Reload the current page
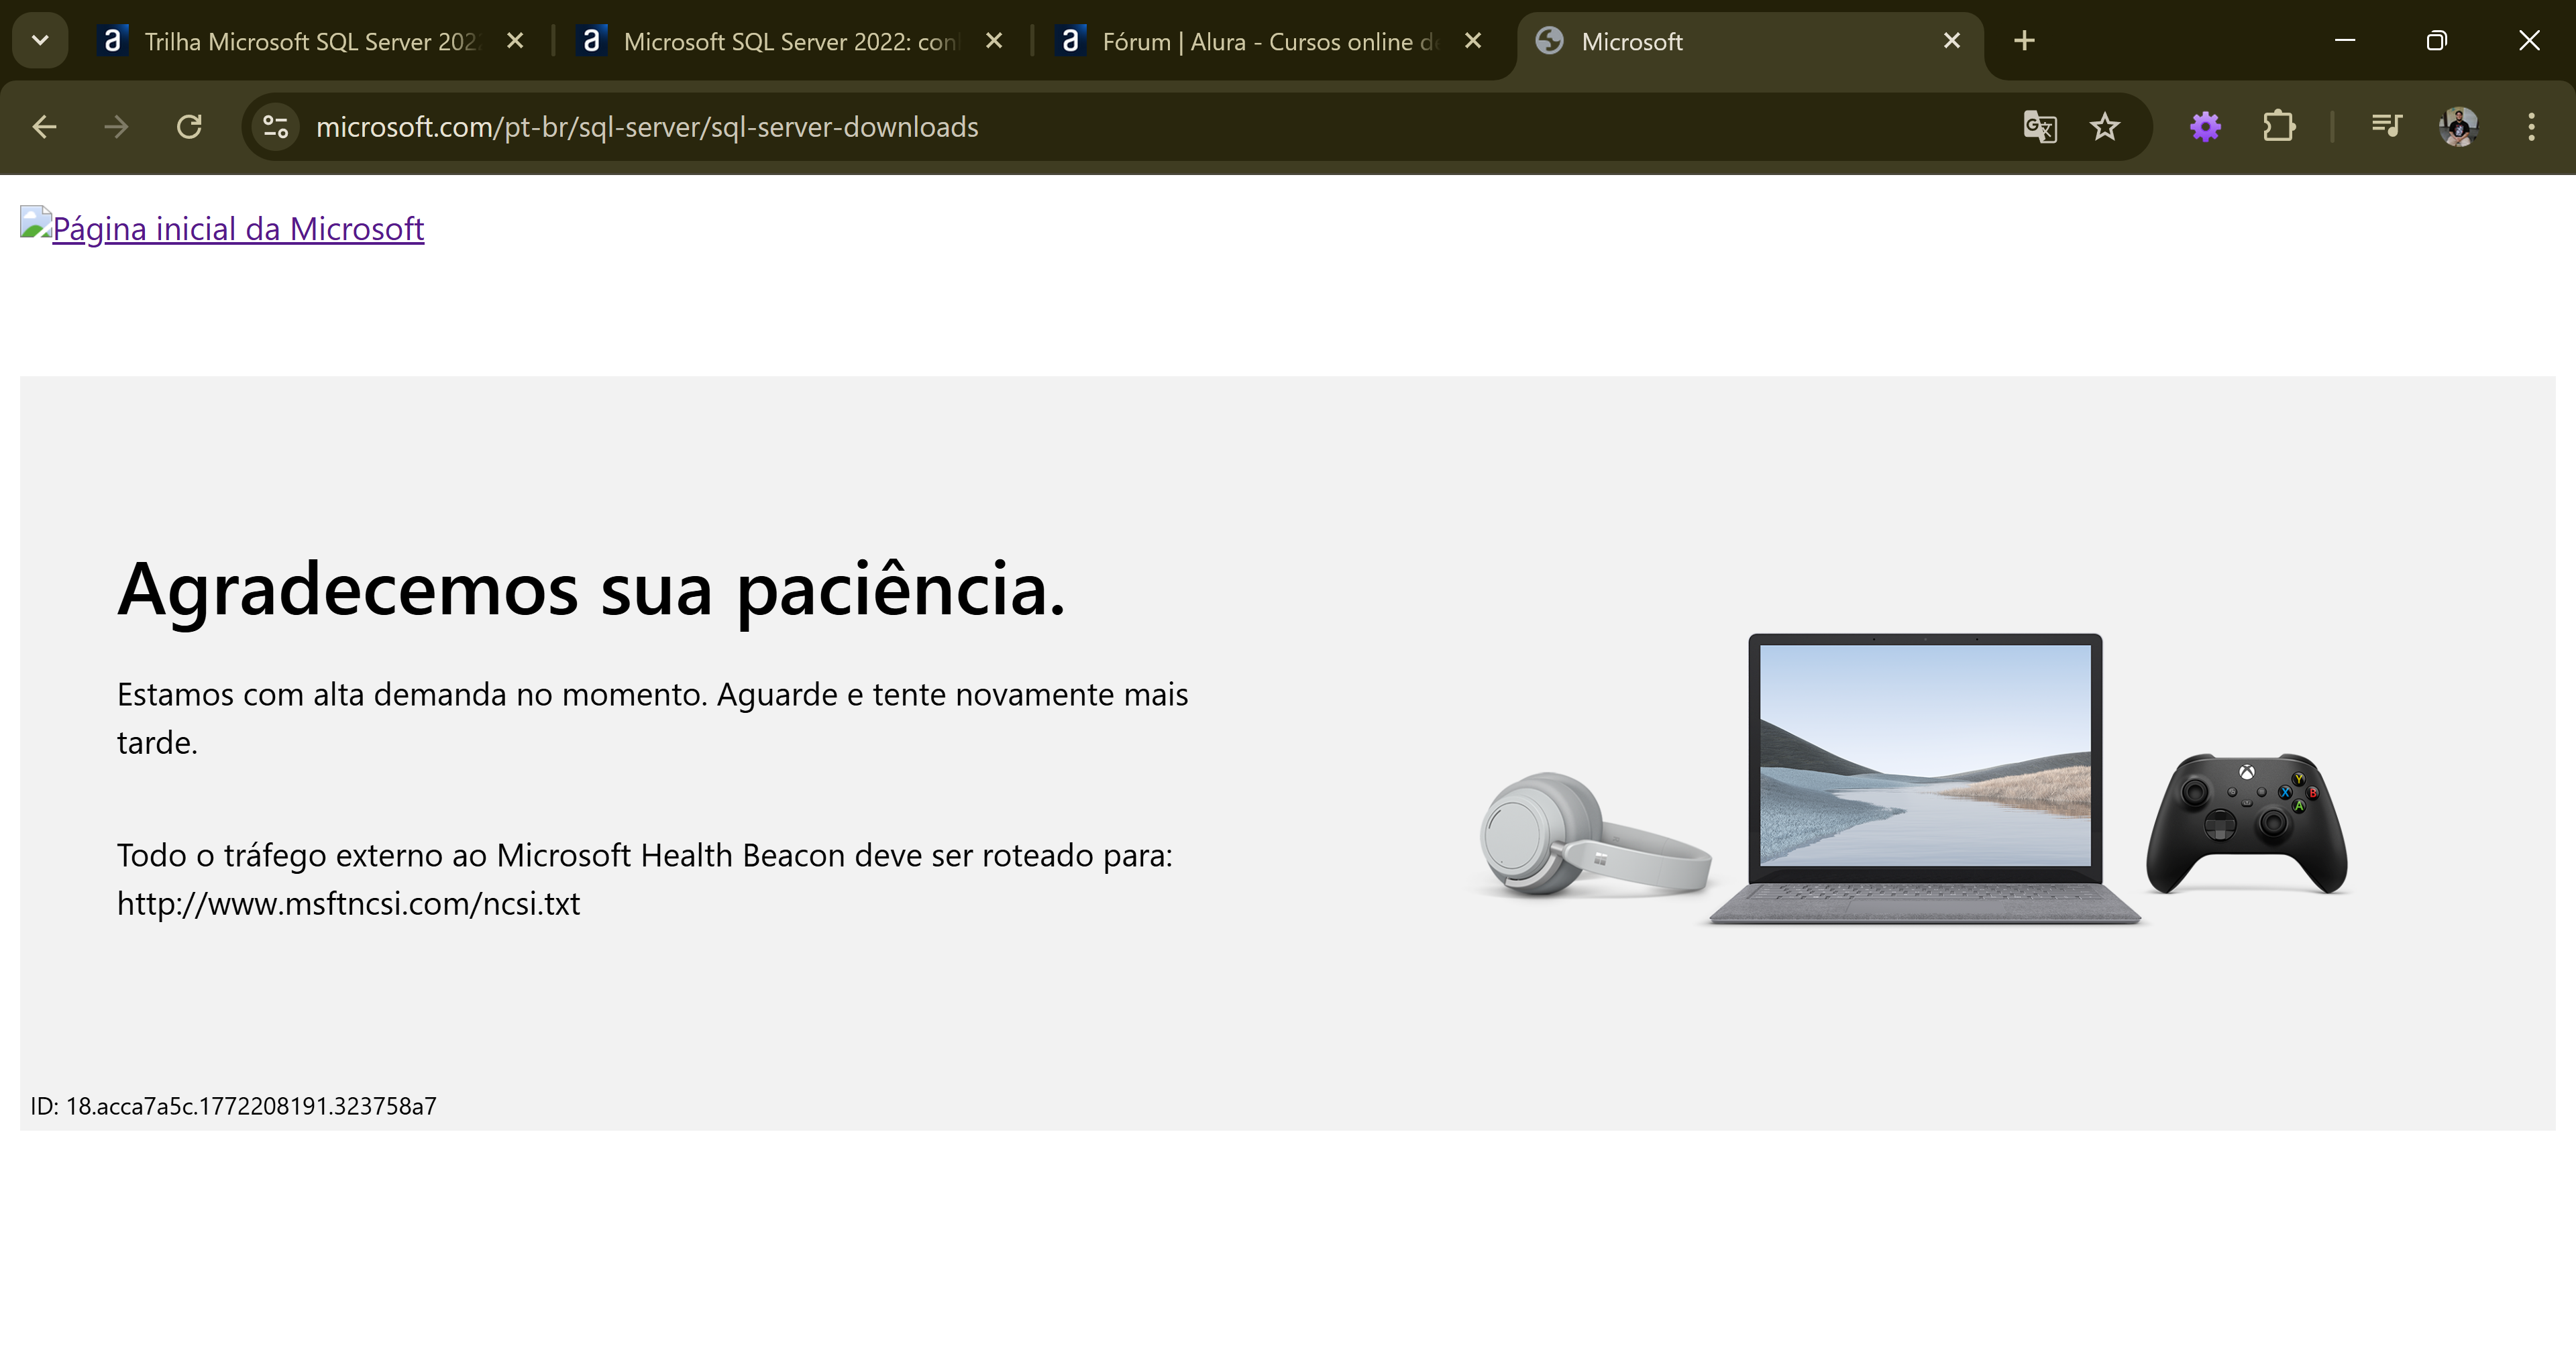This screenshot has height=1352, width=2576. pos(189,126)
